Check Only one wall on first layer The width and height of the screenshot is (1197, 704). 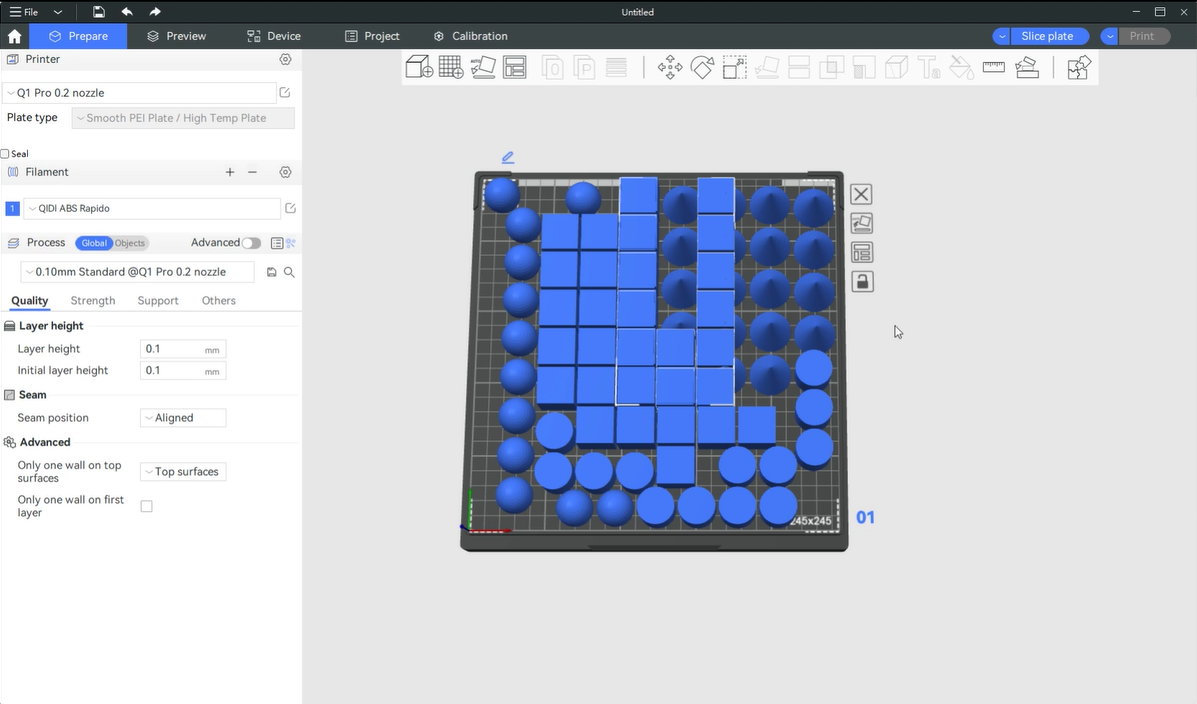pyautogui.click(x=146, y=507)
